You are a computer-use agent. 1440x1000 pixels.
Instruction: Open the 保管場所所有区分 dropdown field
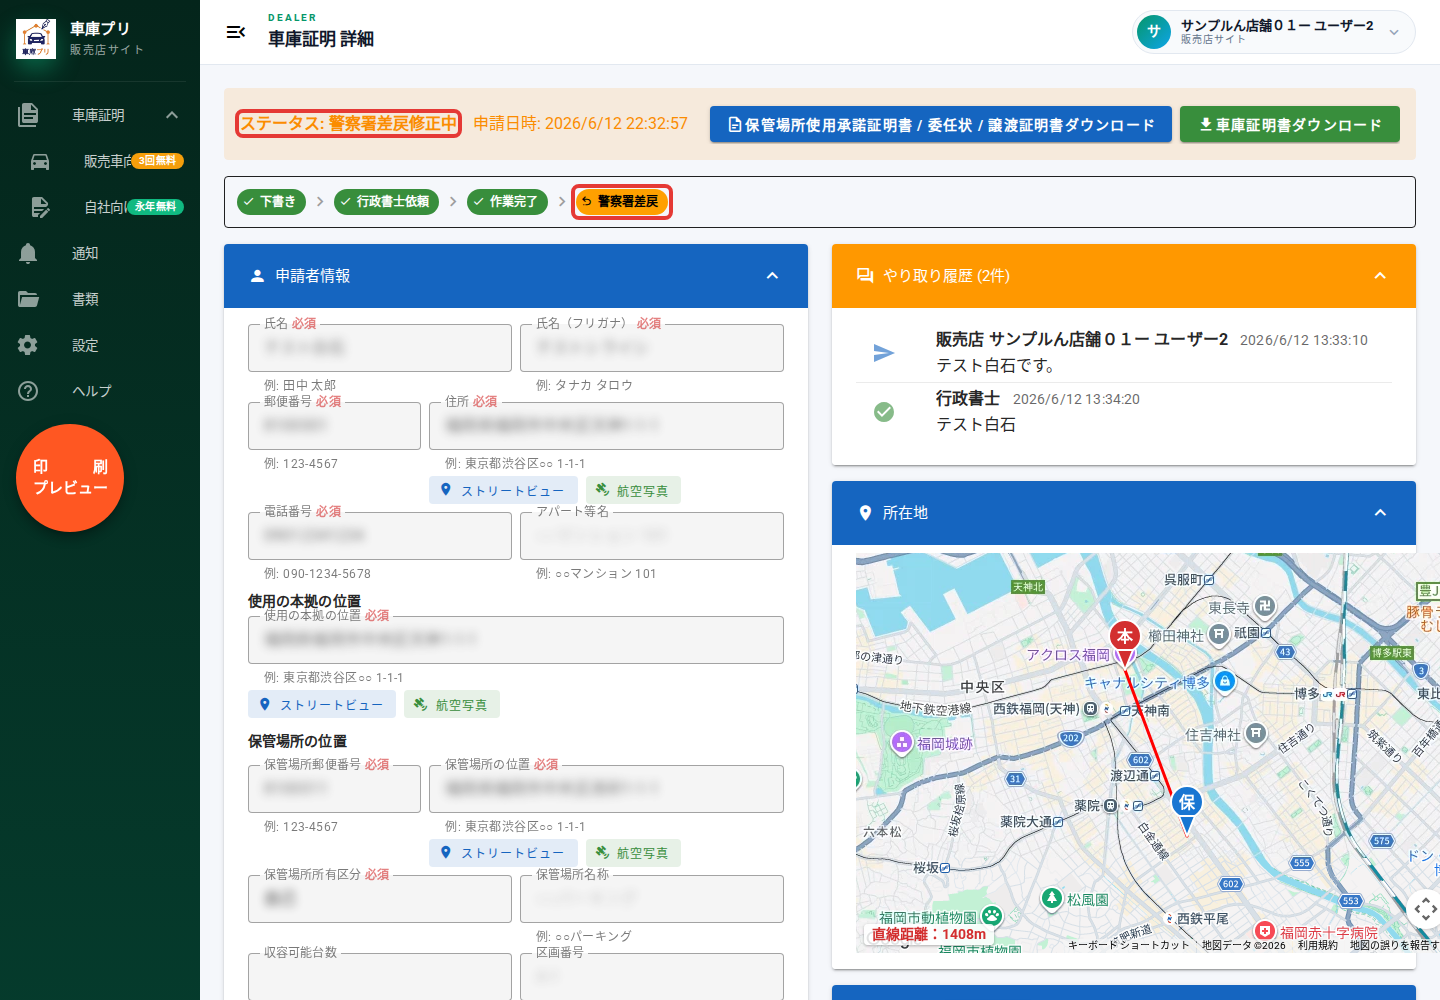pyautogui.click(x=380, y=899)
